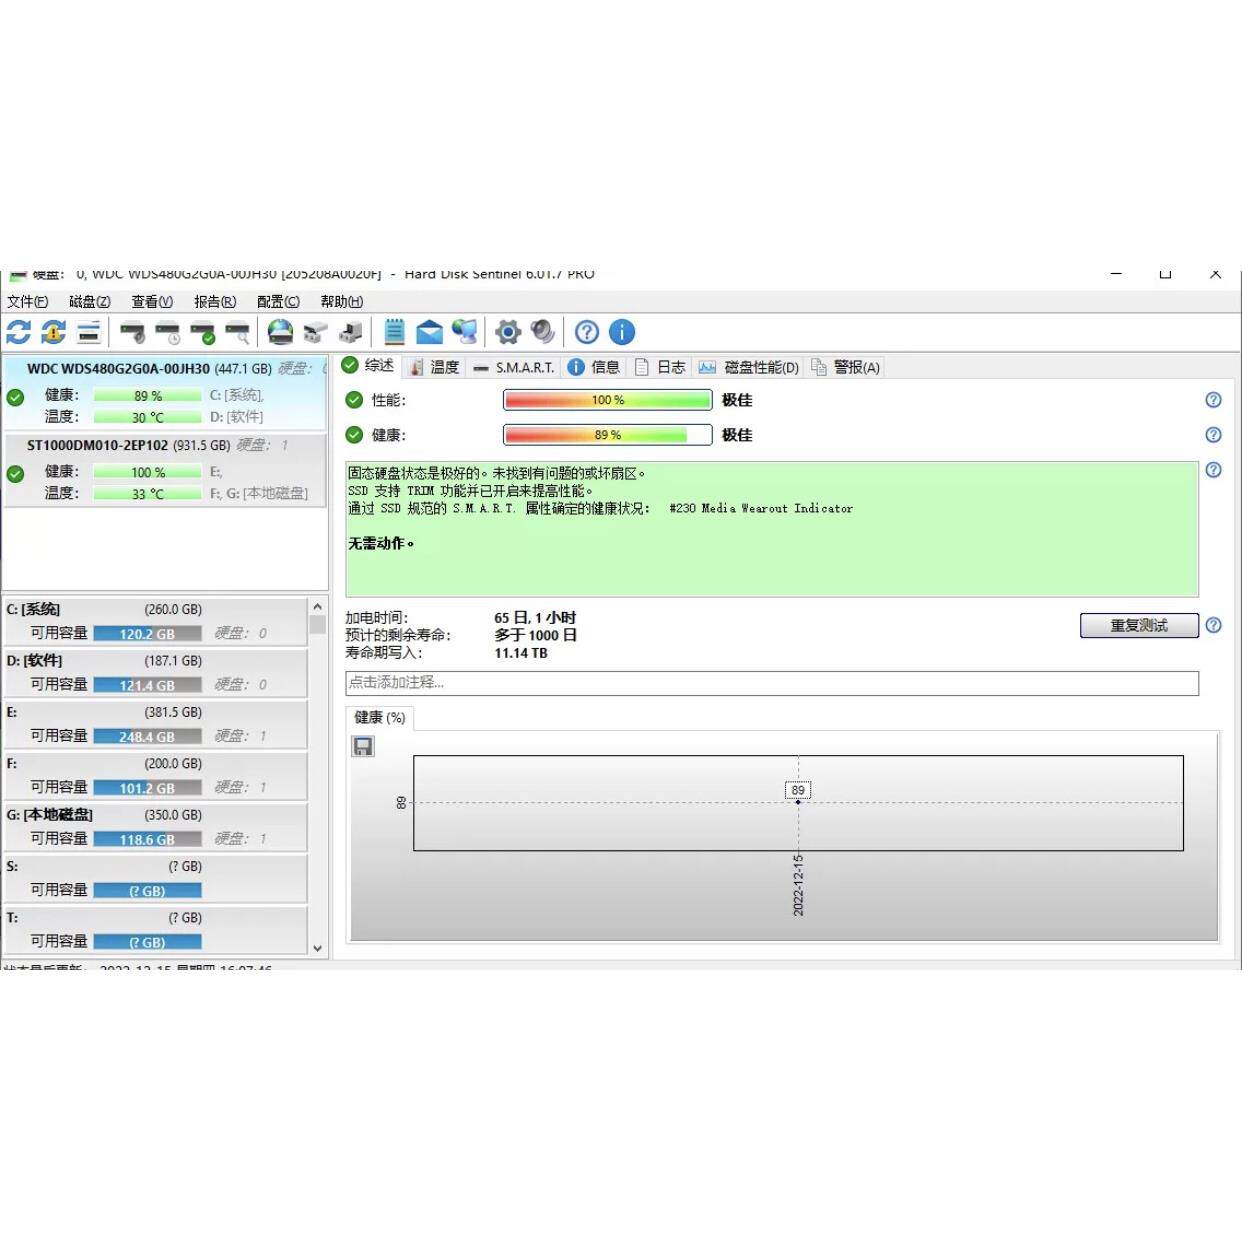
Task: Select the G: [本地磁盘] partition
Action: coord(155,827)
